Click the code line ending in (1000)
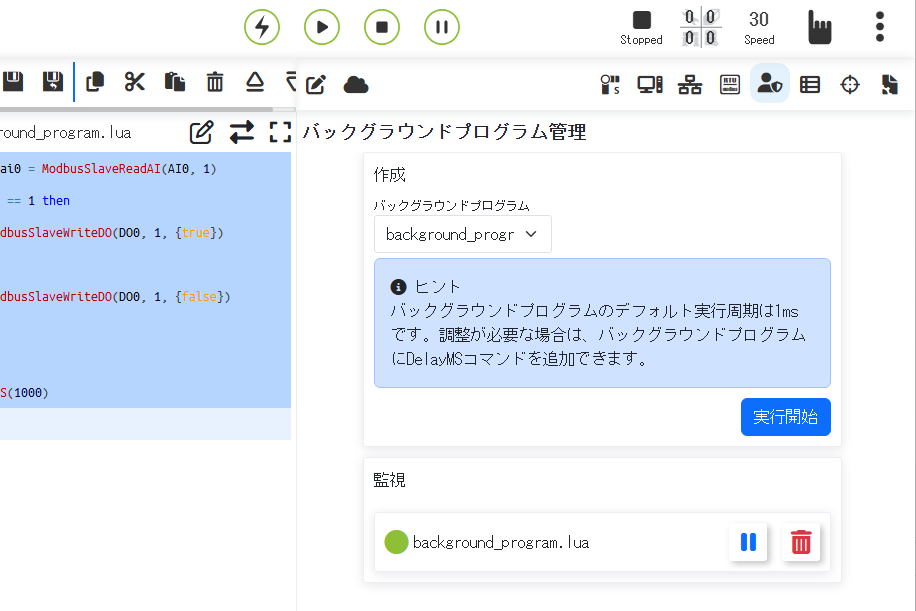This screenshot has height=611, width=916. (145, 393)
